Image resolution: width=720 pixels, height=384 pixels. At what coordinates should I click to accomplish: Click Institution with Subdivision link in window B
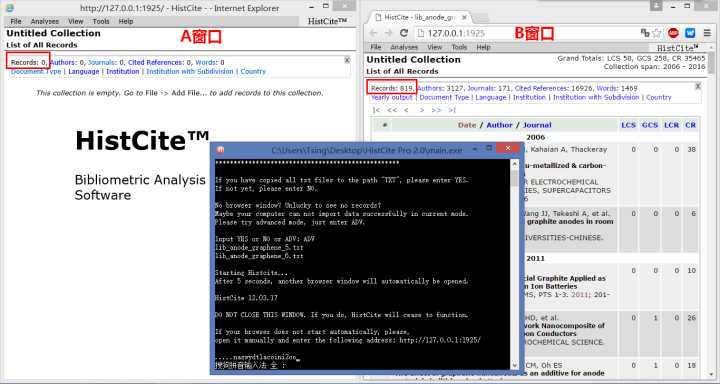click(596, 97)
